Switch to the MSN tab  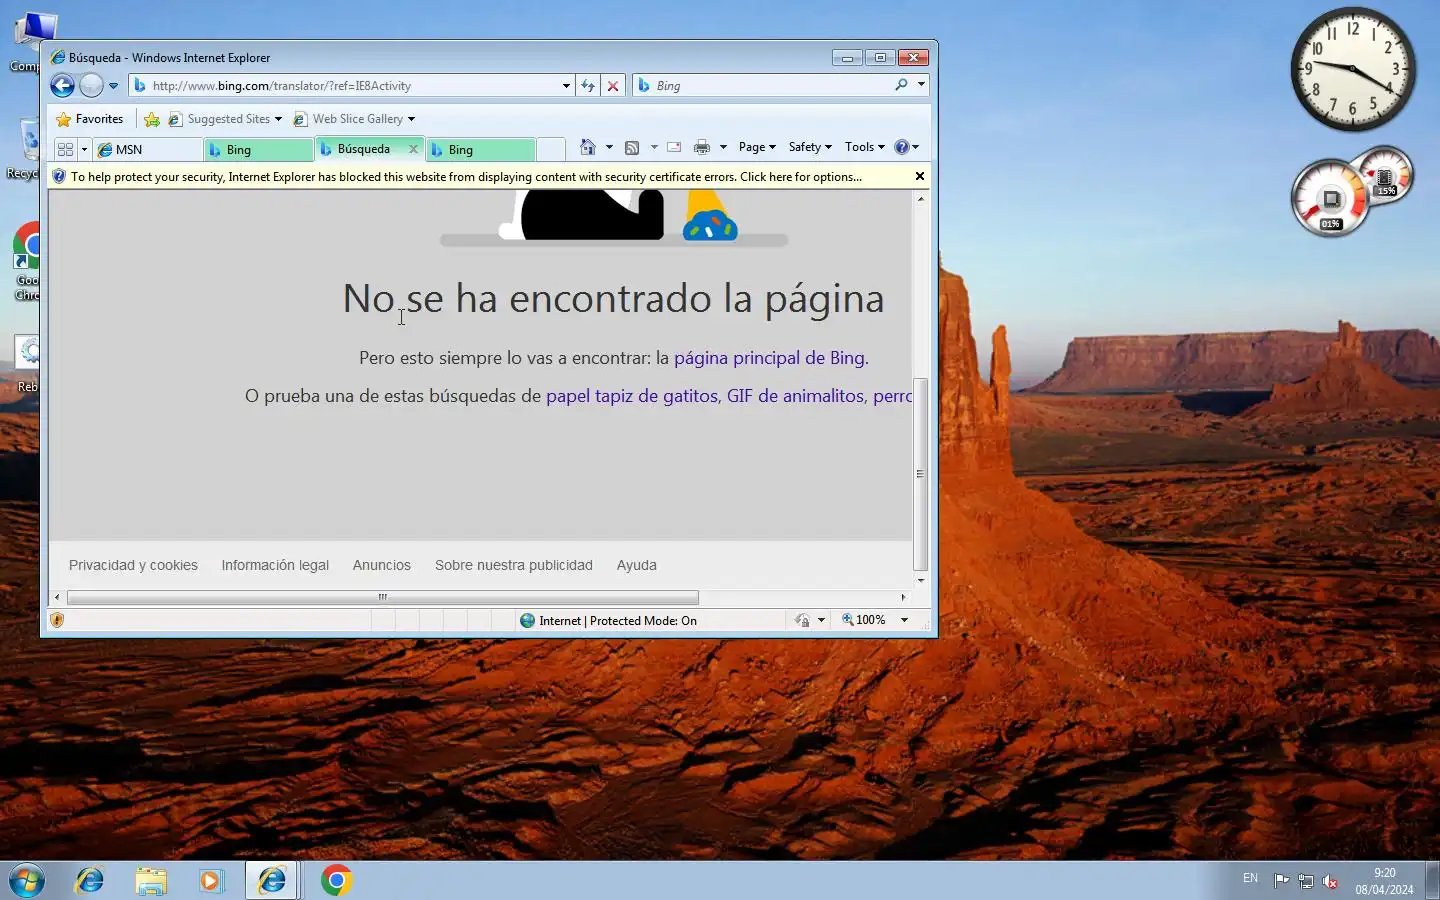pyautogui.click(x=147, y=149)
